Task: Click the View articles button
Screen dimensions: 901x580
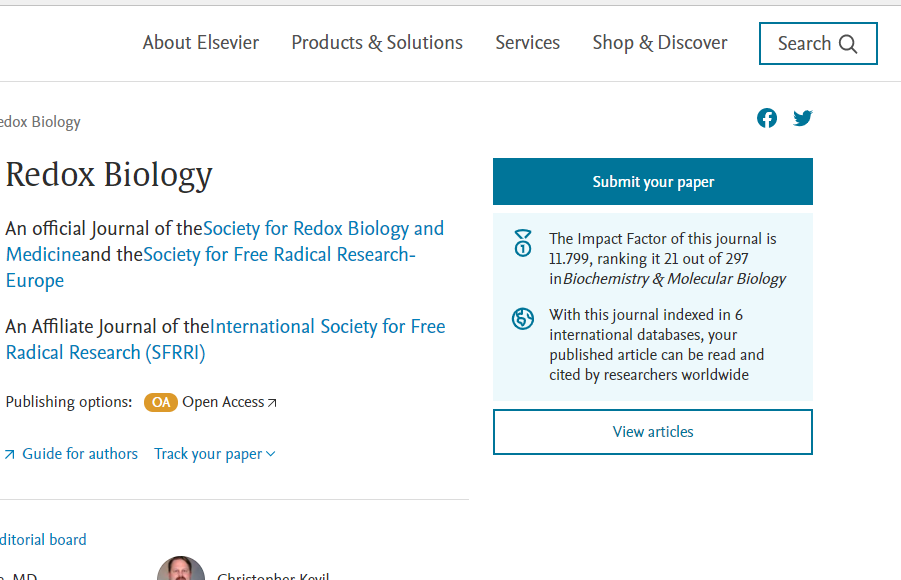Action: (652, 432)
